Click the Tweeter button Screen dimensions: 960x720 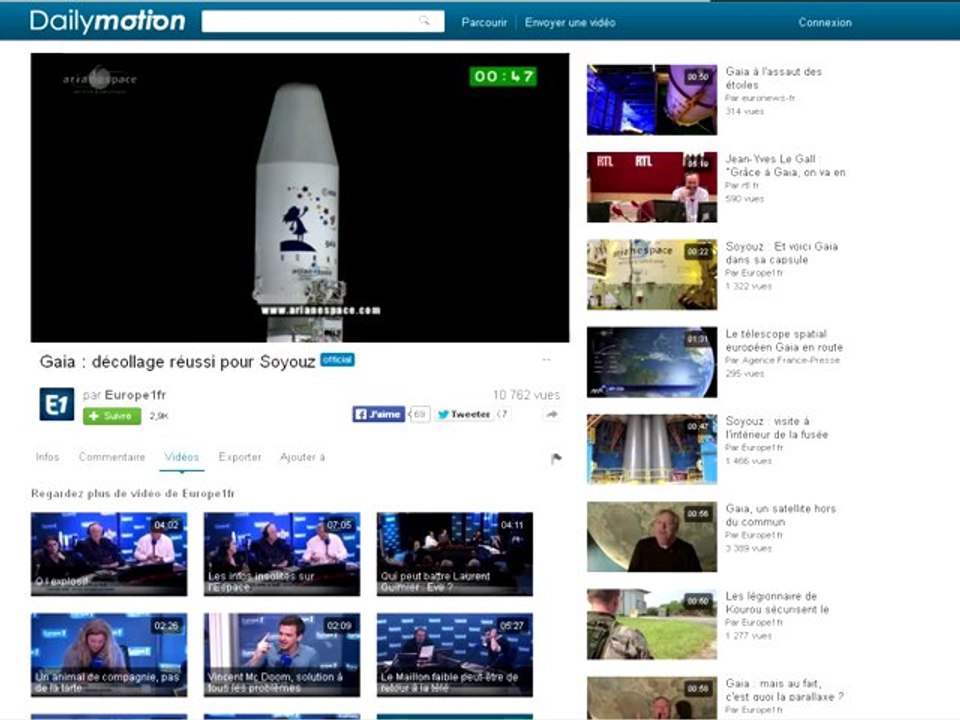pos(464,414)
